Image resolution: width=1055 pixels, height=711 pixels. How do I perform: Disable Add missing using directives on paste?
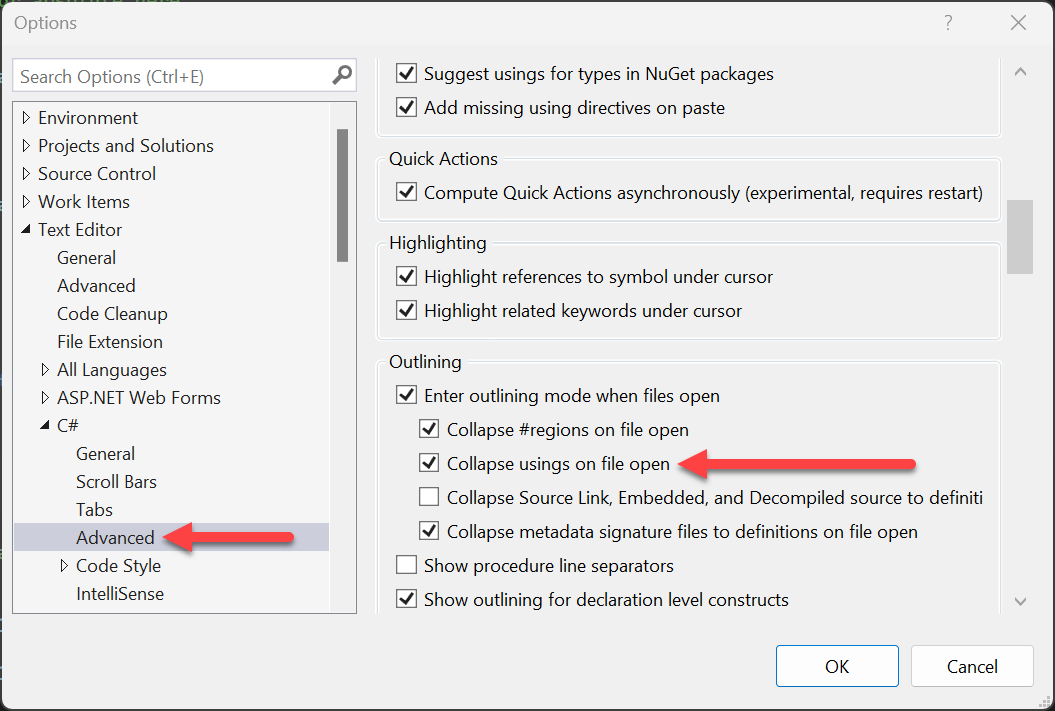click(x=406, y=108)
